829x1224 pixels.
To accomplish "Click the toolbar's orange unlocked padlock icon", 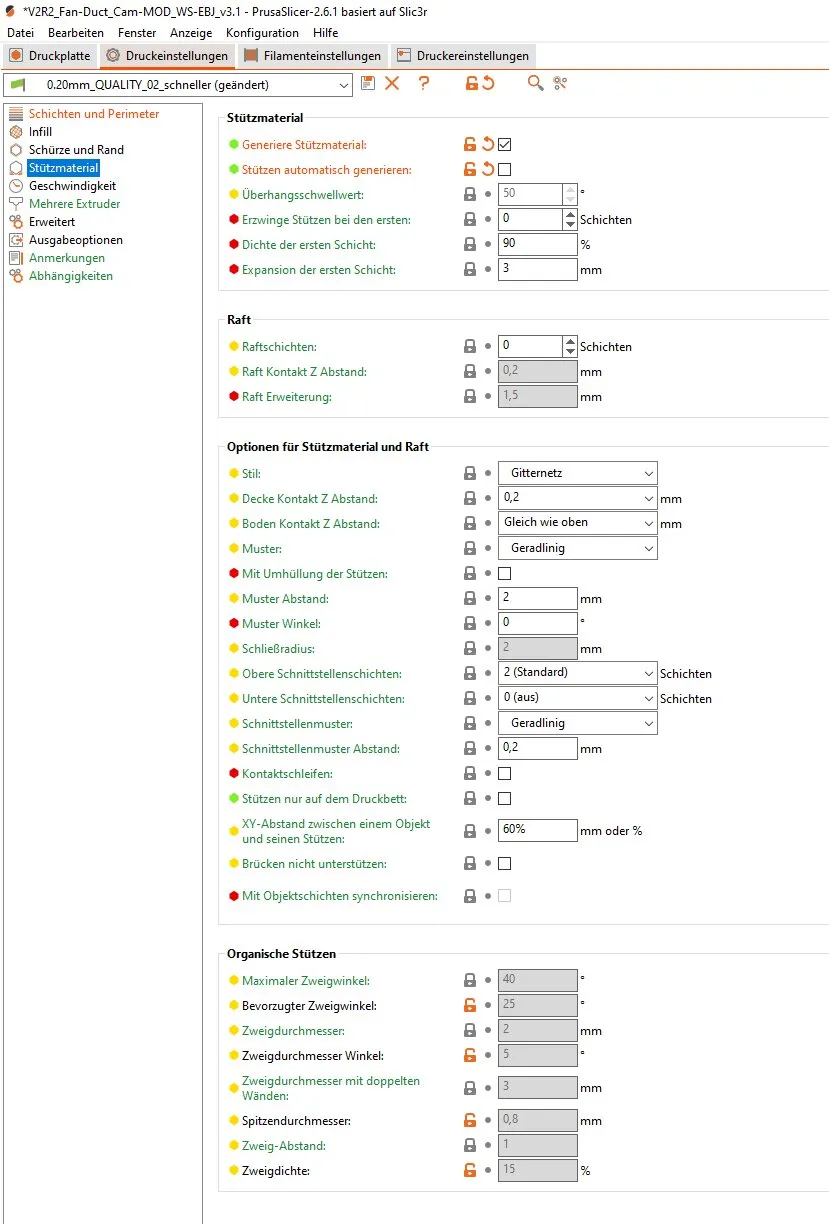I will pyautogui.click(x=471, y=84).
